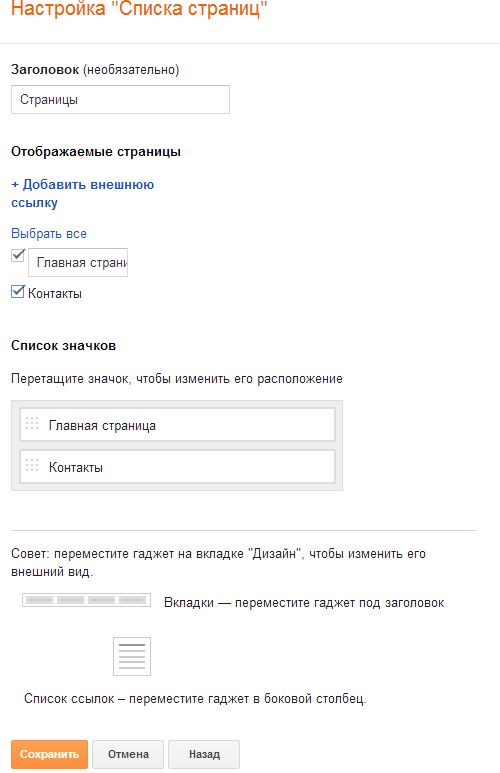This screenshot has height=773, width=500.
Task: Click Добавить внешнюю ссылку link
Action: click(x=82, y=193)
